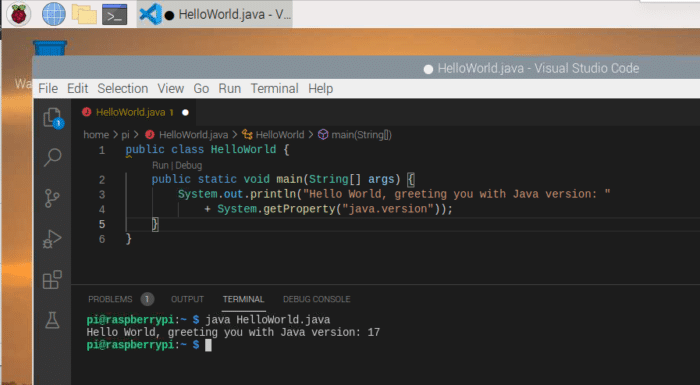The height and width of the screenshot is (385, 700).
Task: Open the file manager folder icon
Action: tap(84, 14)
